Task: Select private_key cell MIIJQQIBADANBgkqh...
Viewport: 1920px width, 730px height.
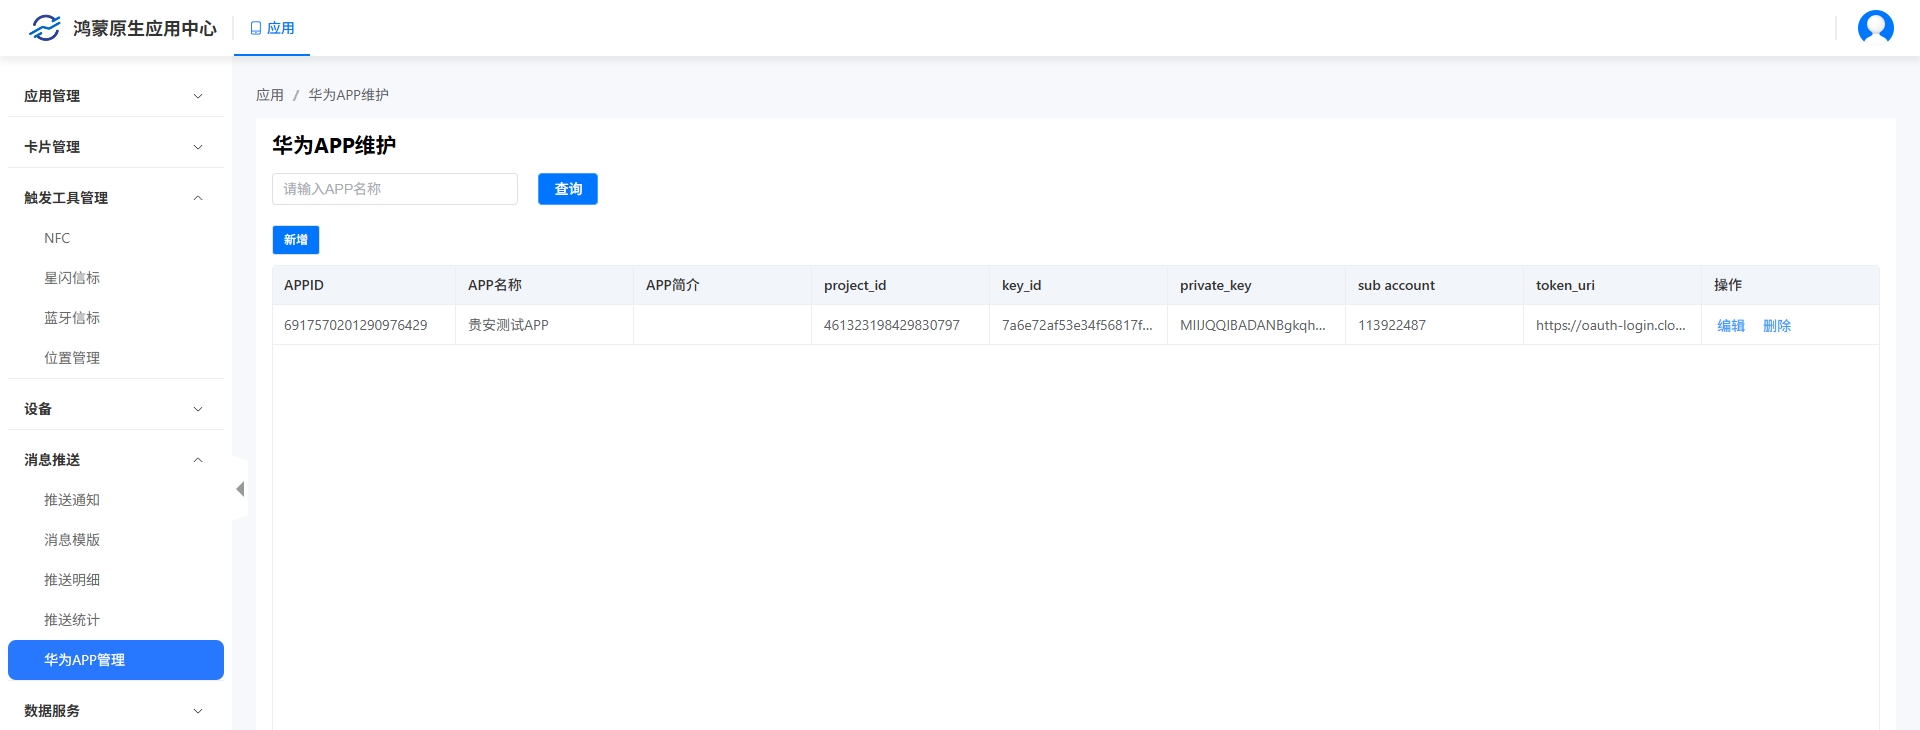Action: click(x=1256, y=325)
